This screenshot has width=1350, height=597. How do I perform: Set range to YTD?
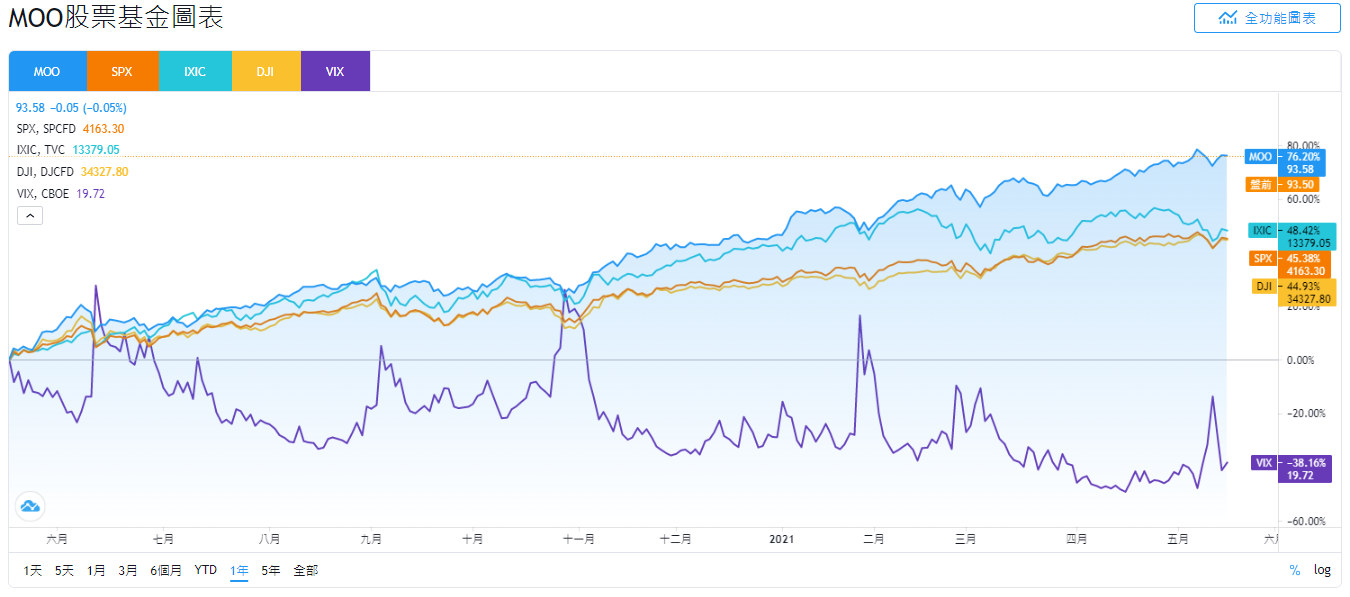205,570
